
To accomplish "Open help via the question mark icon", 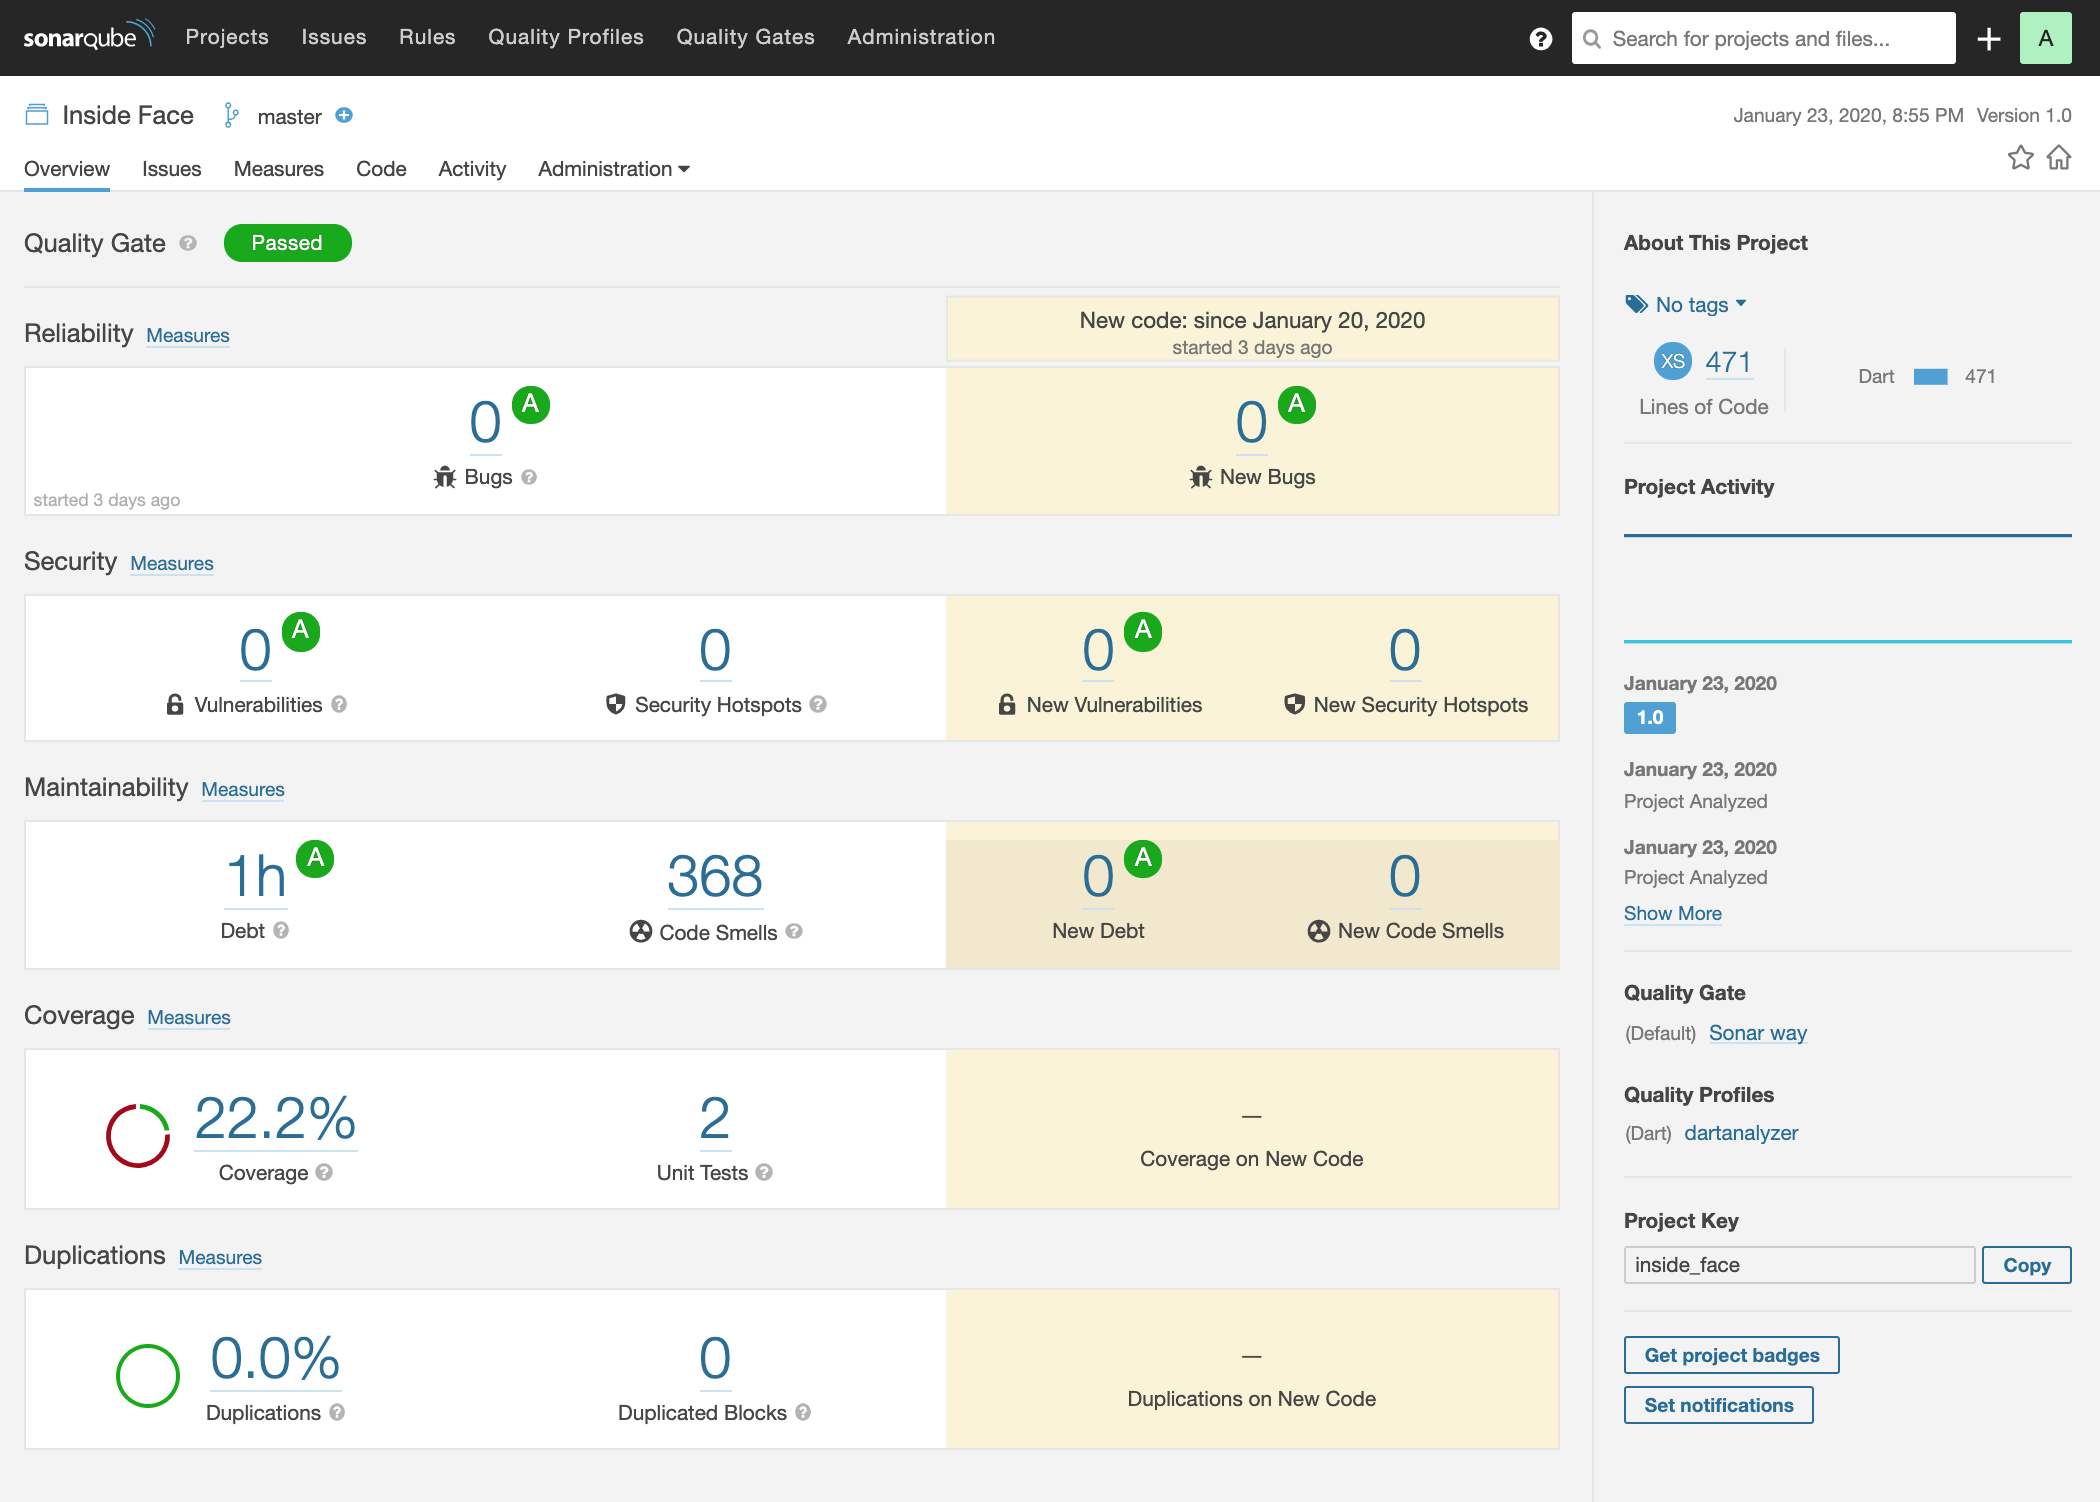I will coord(1541,38).
